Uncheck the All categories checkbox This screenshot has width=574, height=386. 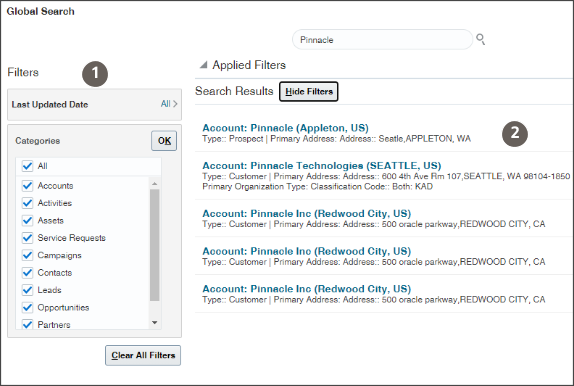tap(27, 166)
